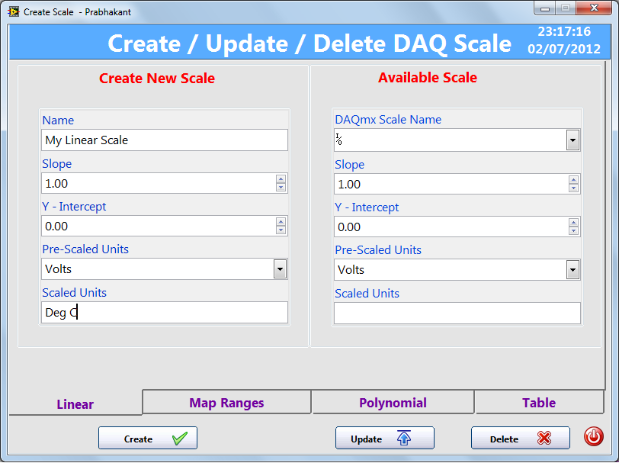Image resolution: width=619 pixels, height=463 pixels.
Task: Click Scaled Units field containing Deg C
Action: click(x=164, y=313)
